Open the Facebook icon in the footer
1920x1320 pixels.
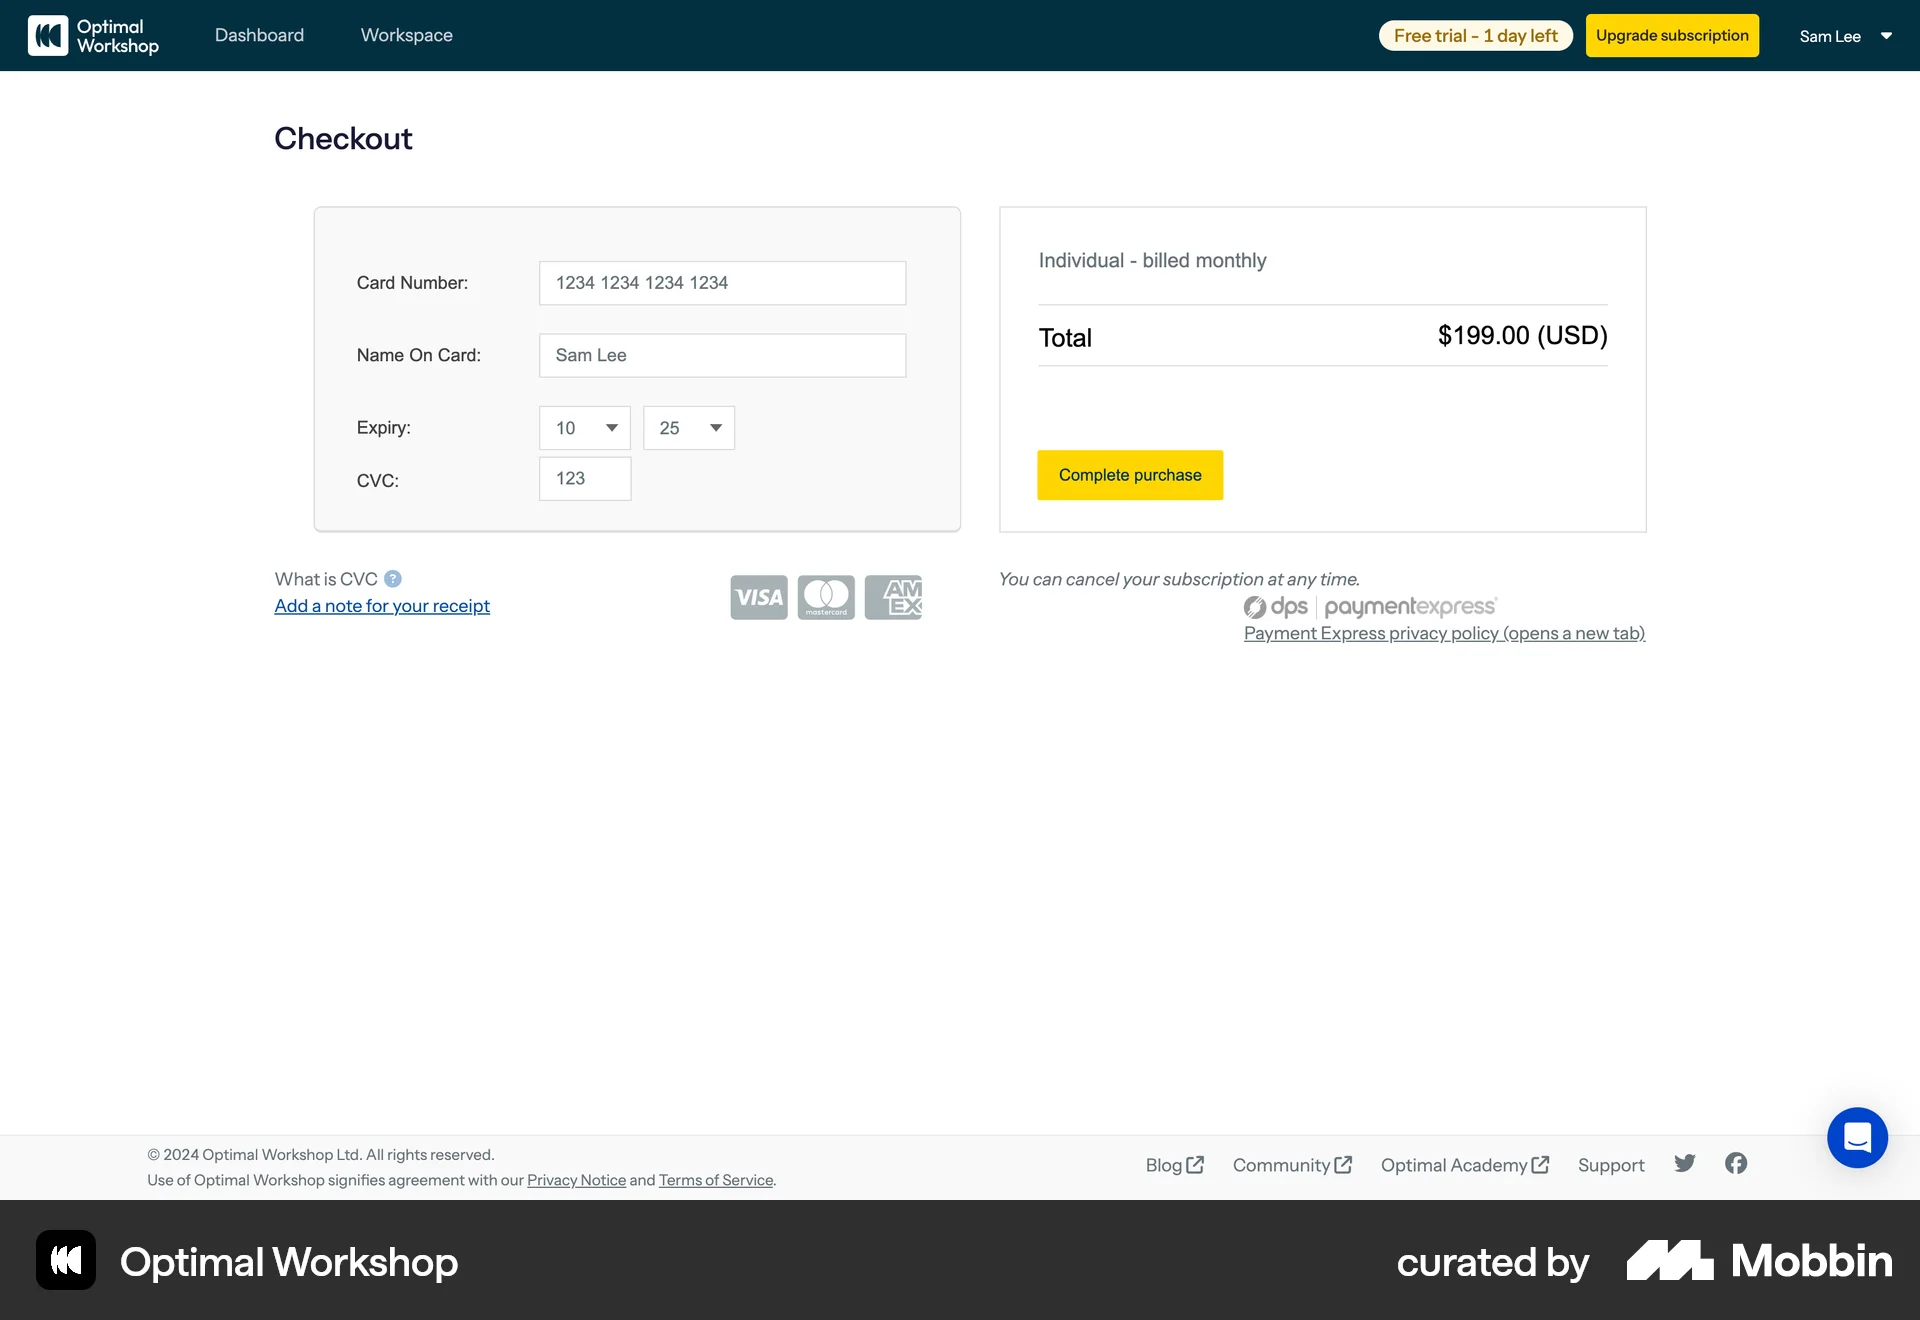(x=1736, y=1163)
